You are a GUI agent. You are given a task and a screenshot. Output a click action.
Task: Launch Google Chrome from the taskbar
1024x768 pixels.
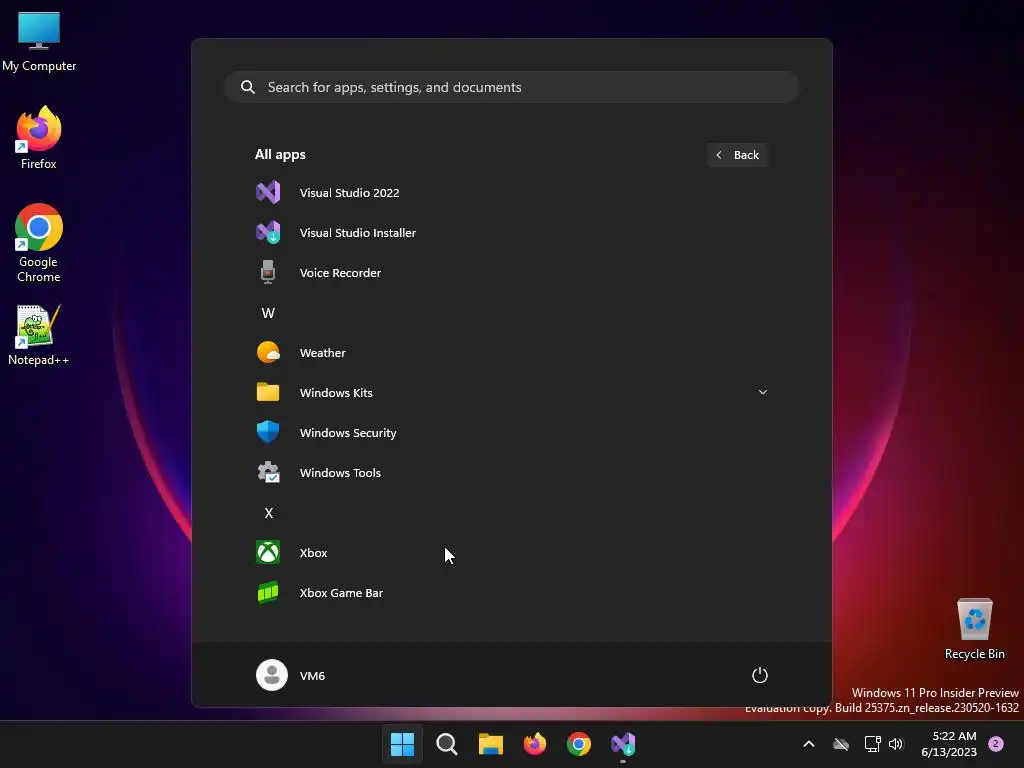579,744
